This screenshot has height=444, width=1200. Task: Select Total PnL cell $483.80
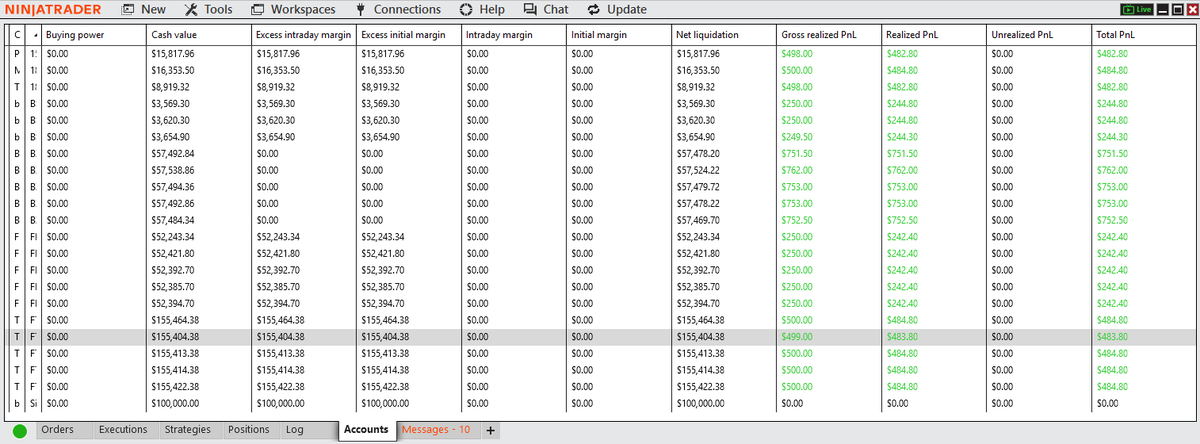click(1143, 337)
